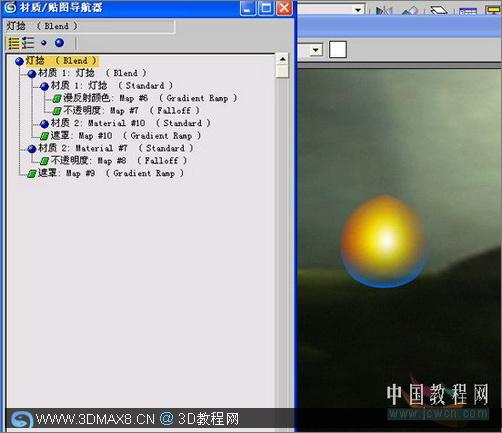Image resolution: width=502 pixels, height=433 pixels.
Task: Click map icon of 不透明度 Map #7
Action: [x=57, y=111]
